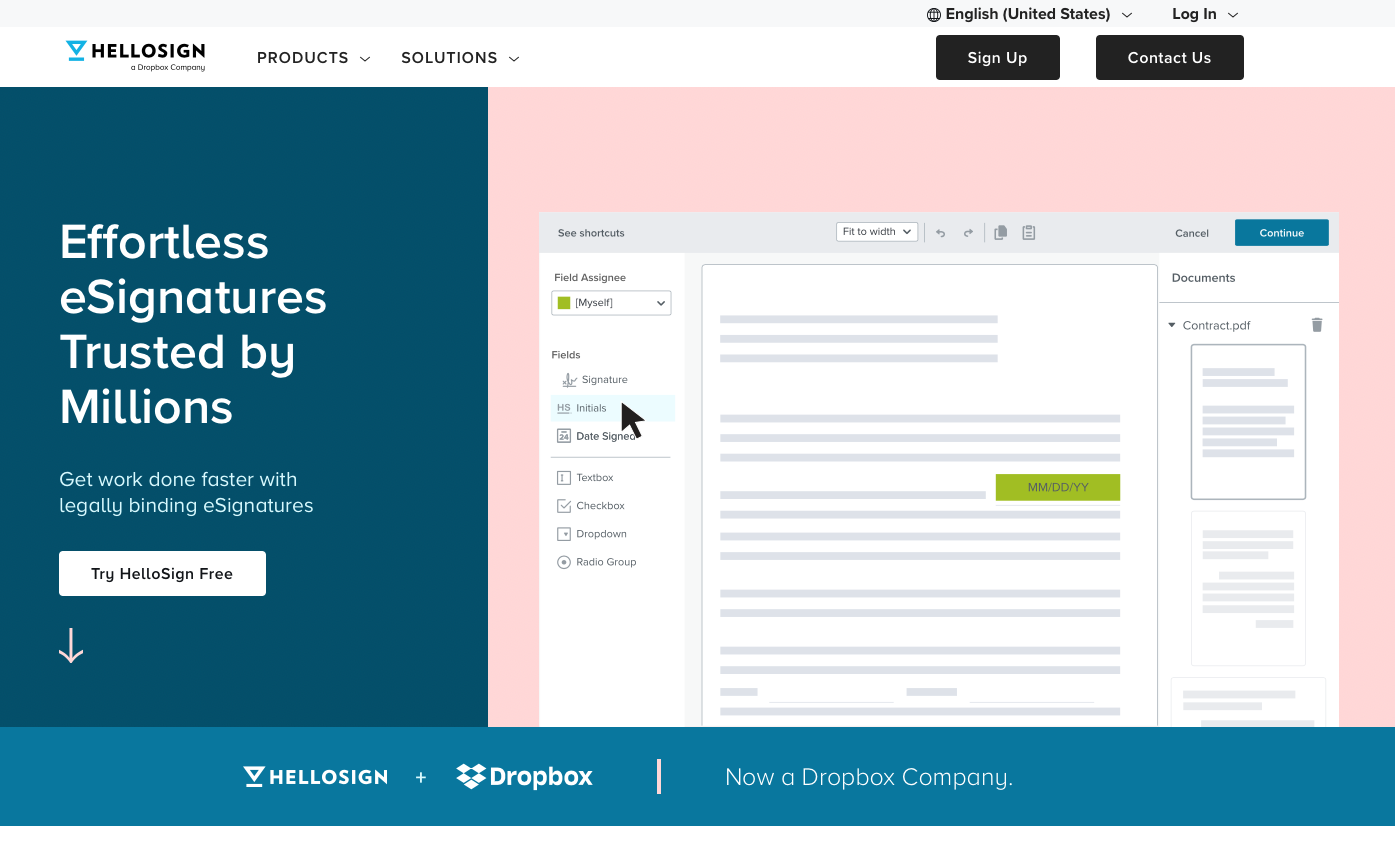The image size is (1395, 854).
Task: Click the paste clipboard icon in toolbar
Action: (x=1028, y=233)
